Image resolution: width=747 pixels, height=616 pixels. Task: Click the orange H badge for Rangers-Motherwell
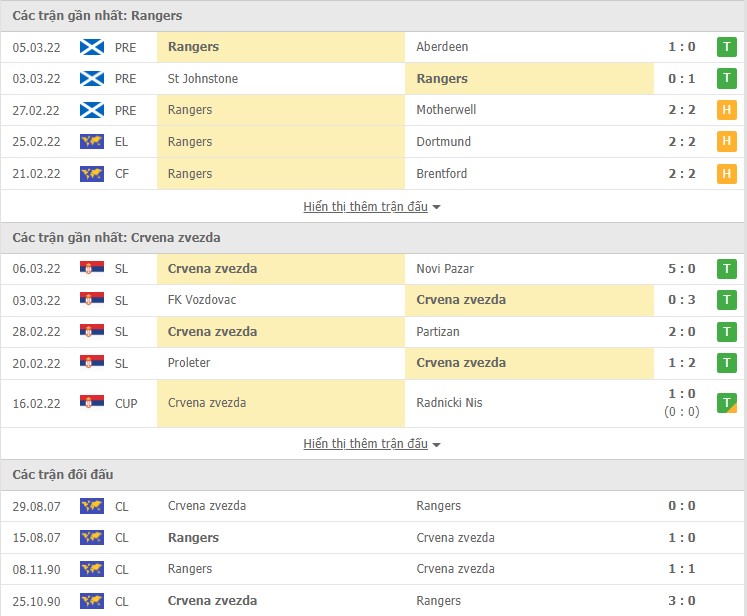pyautogui.click(x=726, y=110)
